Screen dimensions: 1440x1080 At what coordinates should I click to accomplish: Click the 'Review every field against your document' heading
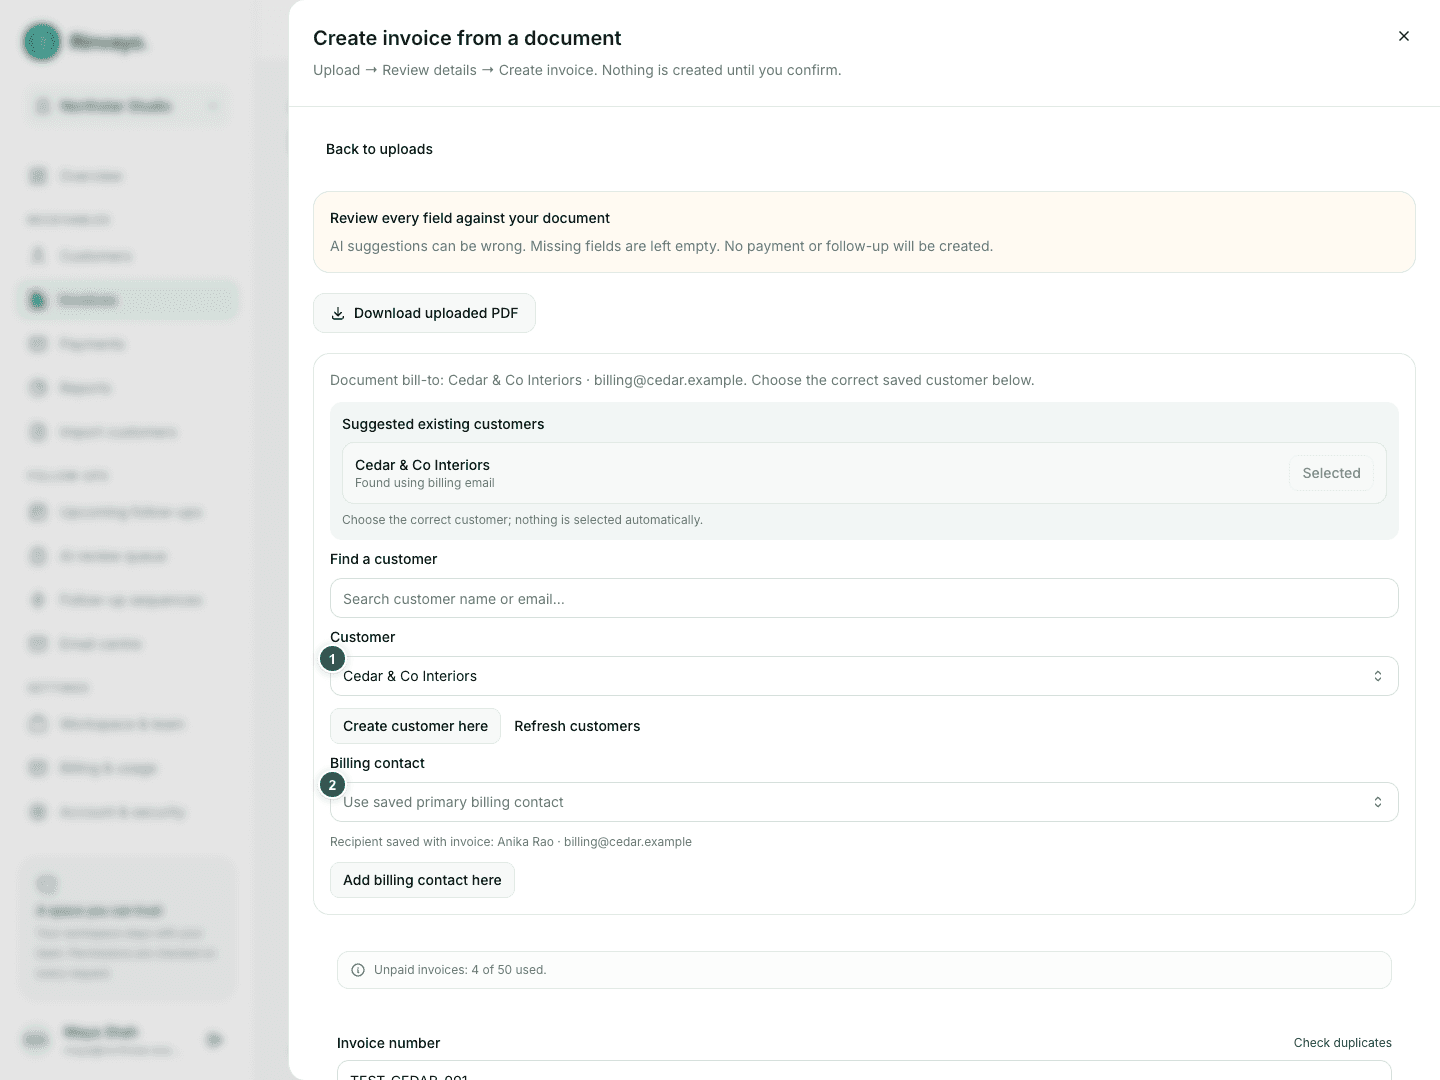[470, 218]
